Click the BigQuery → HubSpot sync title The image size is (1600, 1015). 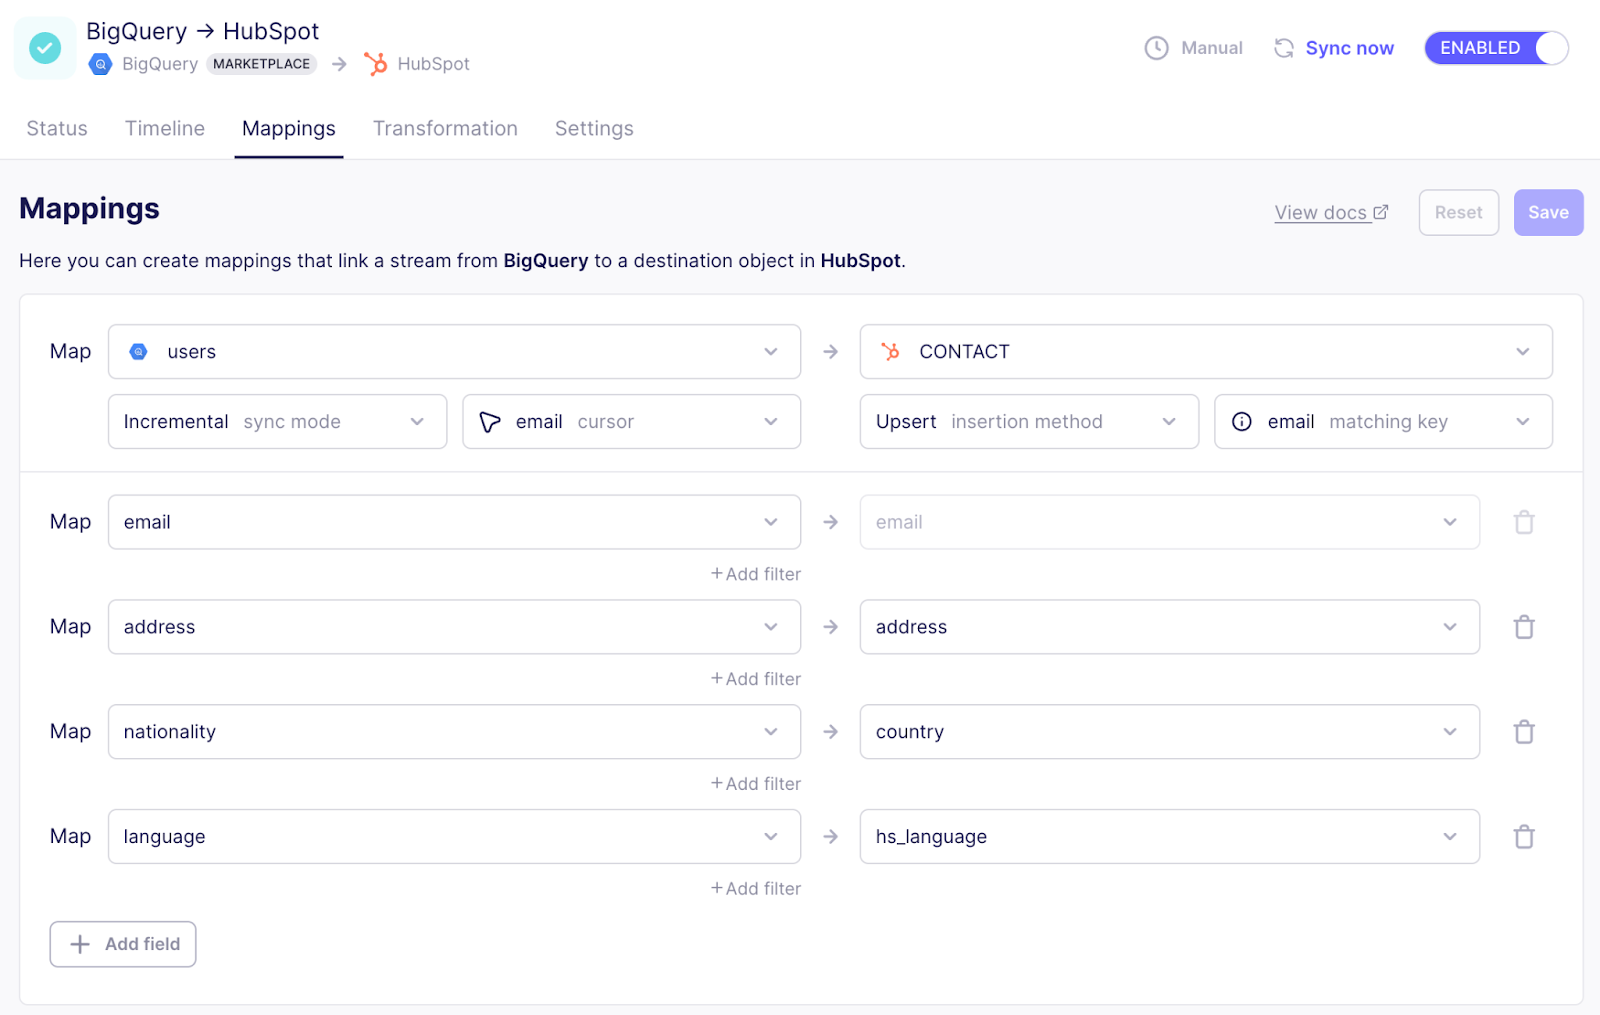(203, 31)
